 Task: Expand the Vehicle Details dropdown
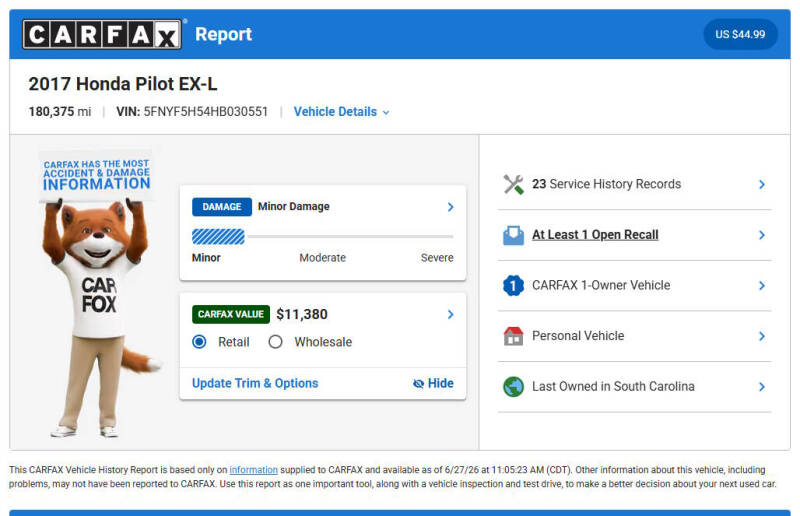tap(341, 112)
